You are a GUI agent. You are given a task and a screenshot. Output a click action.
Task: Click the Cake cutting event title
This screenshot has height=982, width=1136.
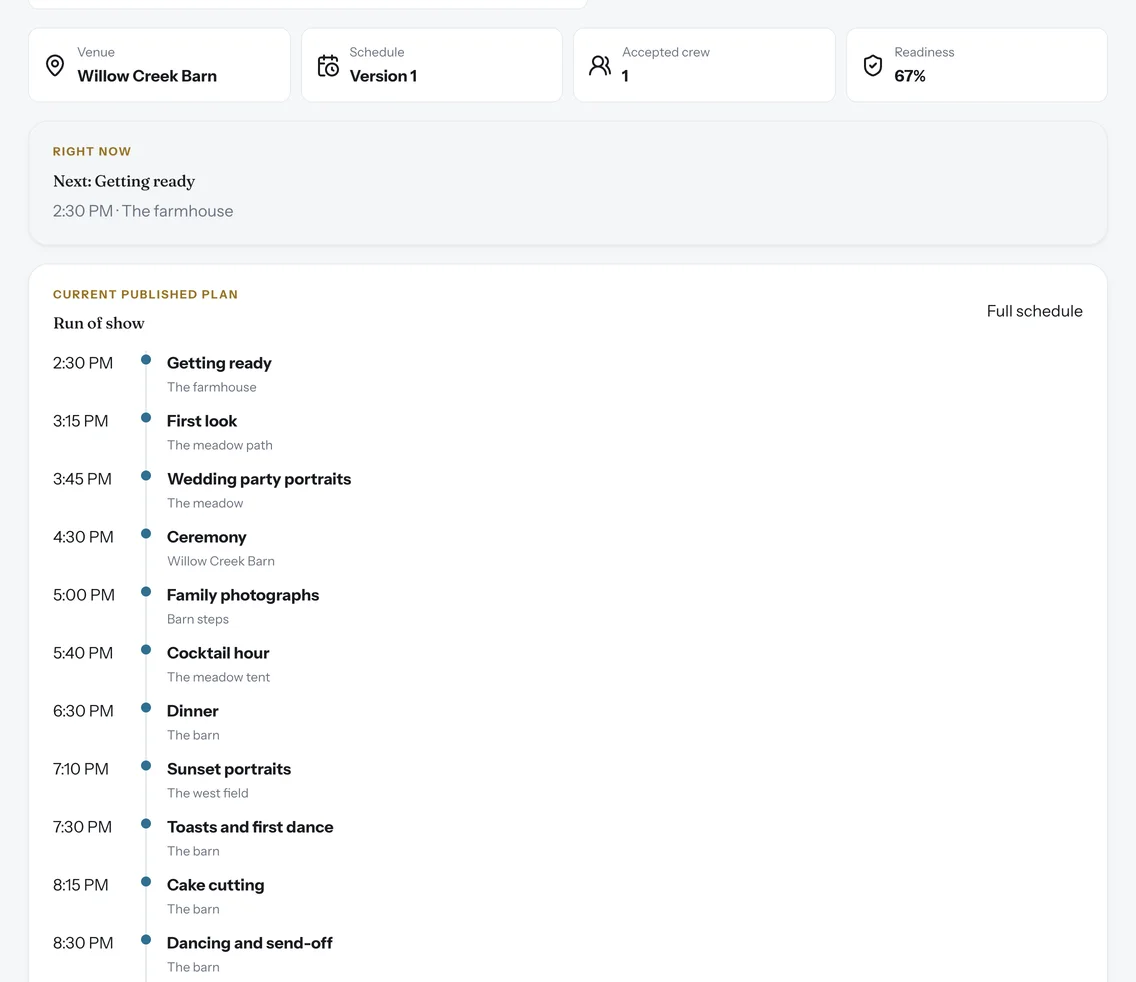point(215,885)
